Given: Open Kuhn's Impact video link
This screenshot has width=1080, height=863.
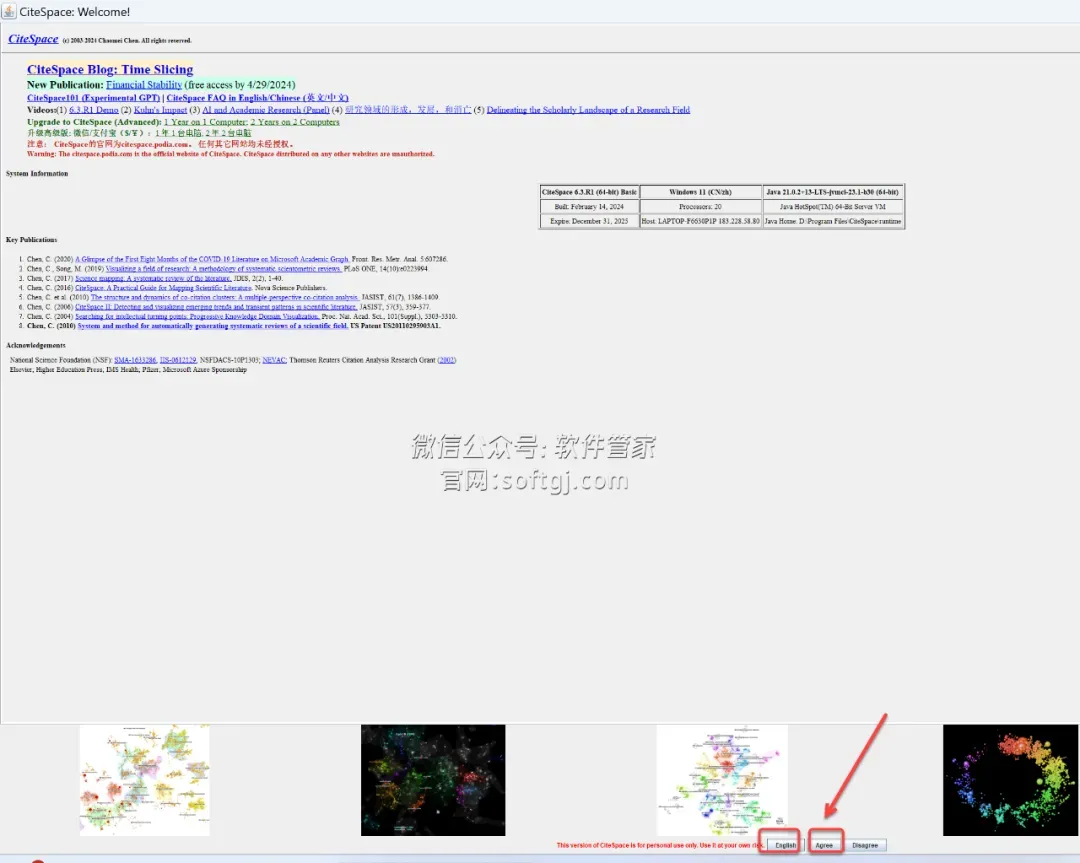Looking at the screenshot, I should (x=160, y=110).
